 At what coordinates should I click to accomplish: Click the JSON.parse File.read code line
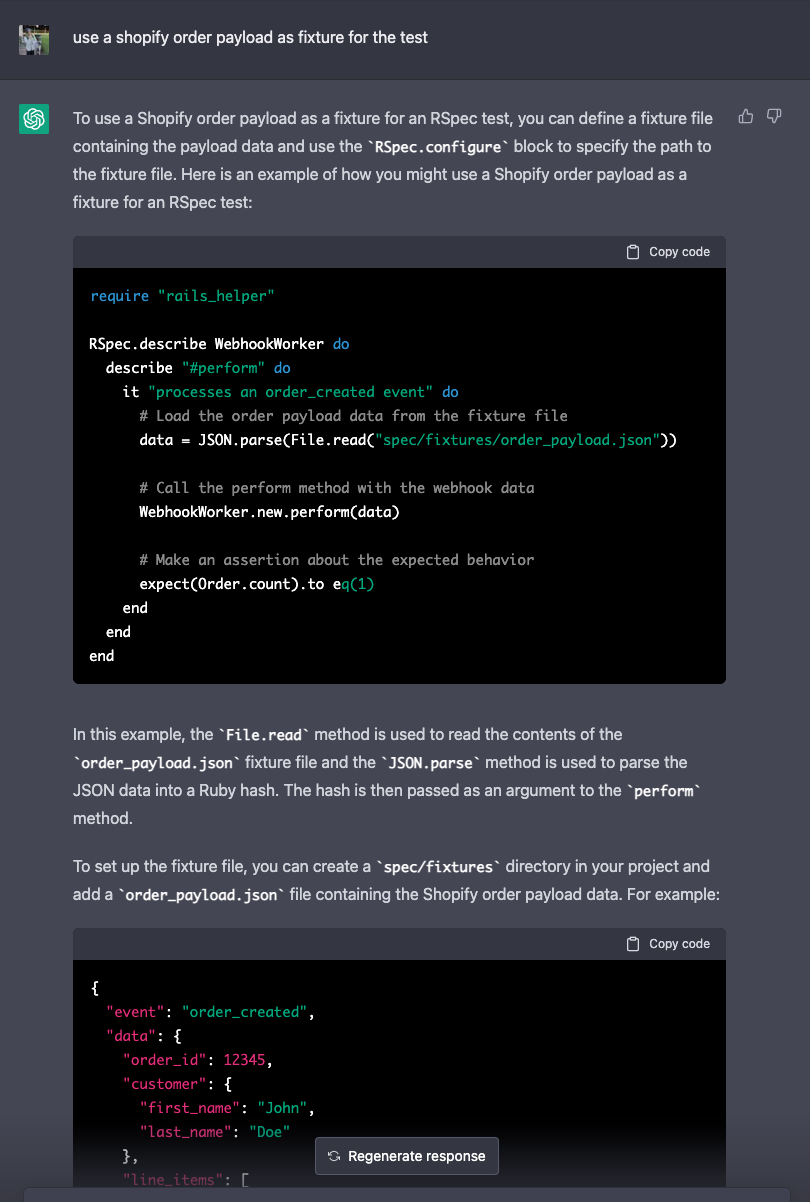pyautogui.click(x=408, y=440)
